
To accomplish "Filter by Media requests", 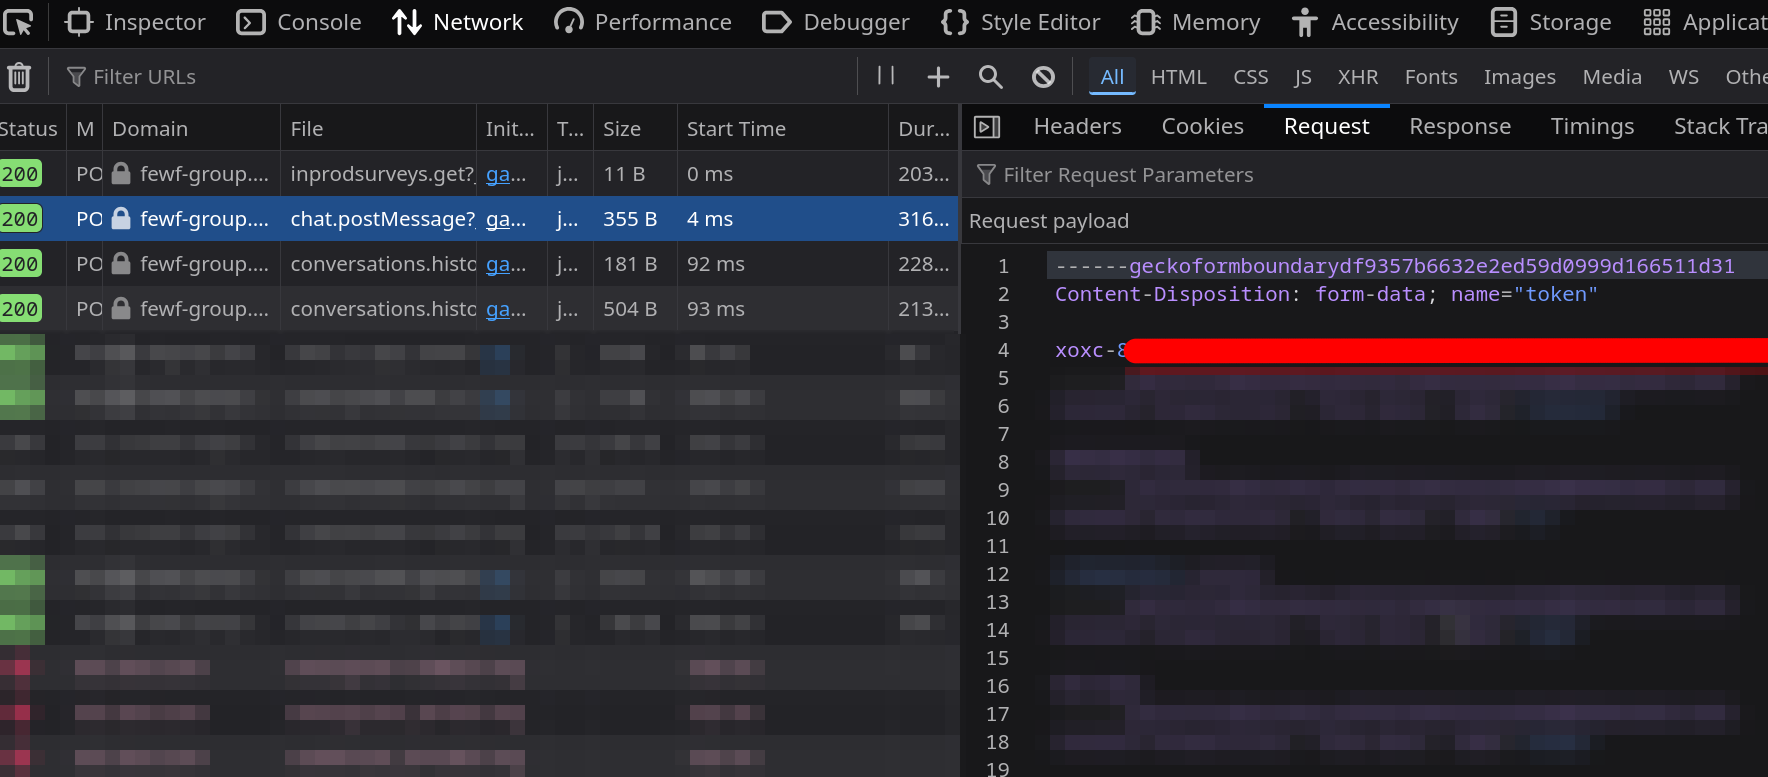I will tap(1612, 77).
